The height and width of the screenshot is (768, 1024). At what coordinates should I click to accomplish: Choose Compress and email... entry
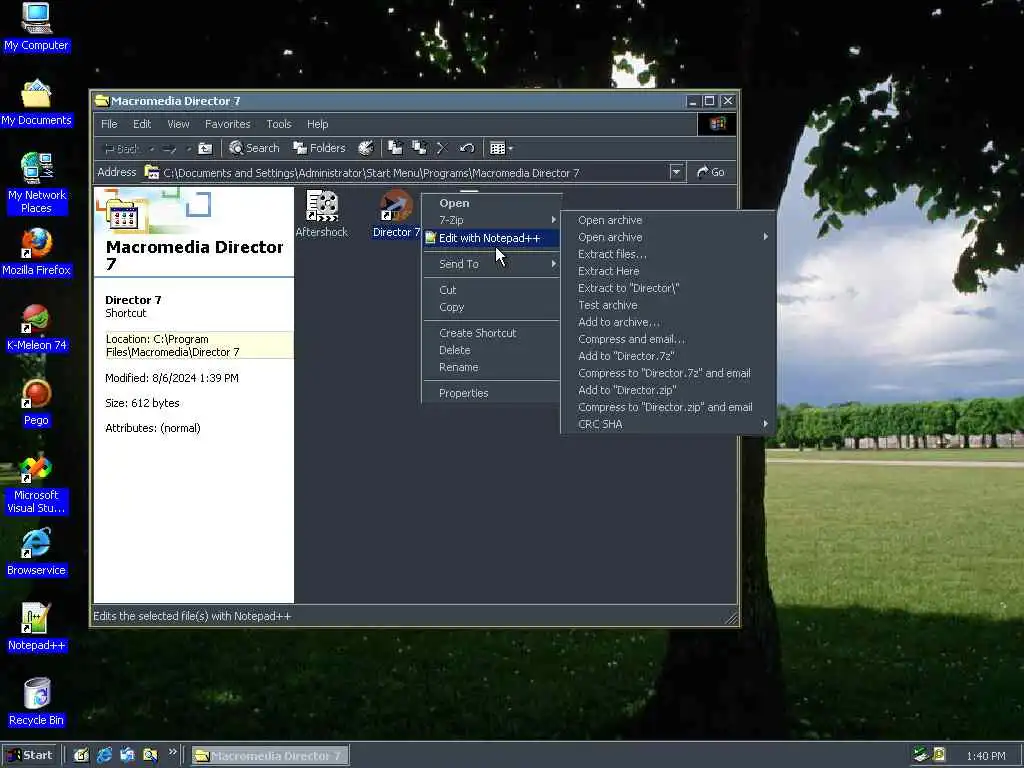tap(667, 339)
